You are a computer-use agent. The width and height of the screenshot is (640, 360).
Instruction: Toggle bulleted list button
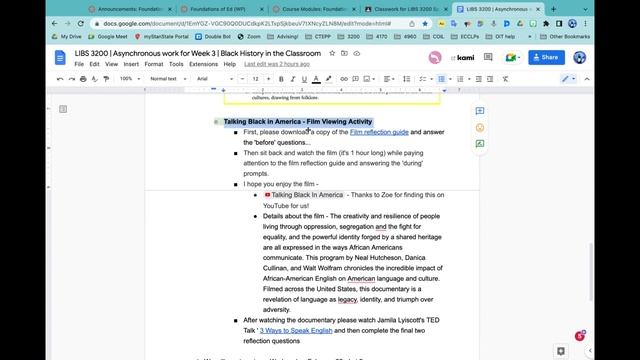441,79
